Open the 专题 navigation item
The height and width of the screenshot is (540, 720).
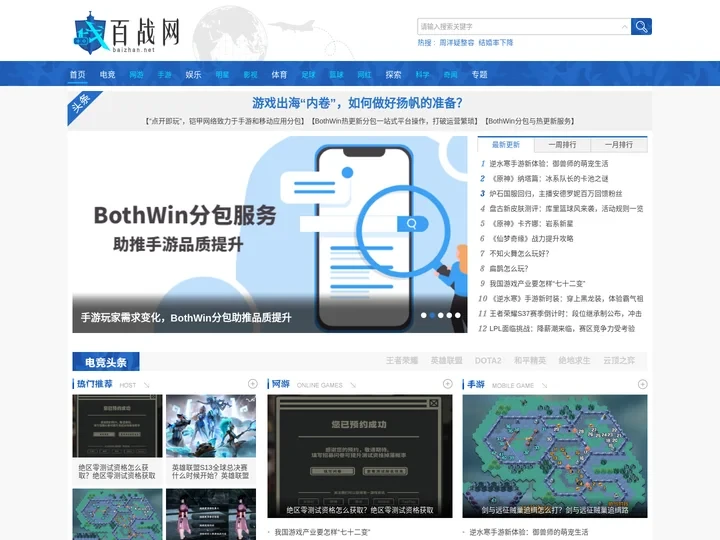tap(479, 74)
